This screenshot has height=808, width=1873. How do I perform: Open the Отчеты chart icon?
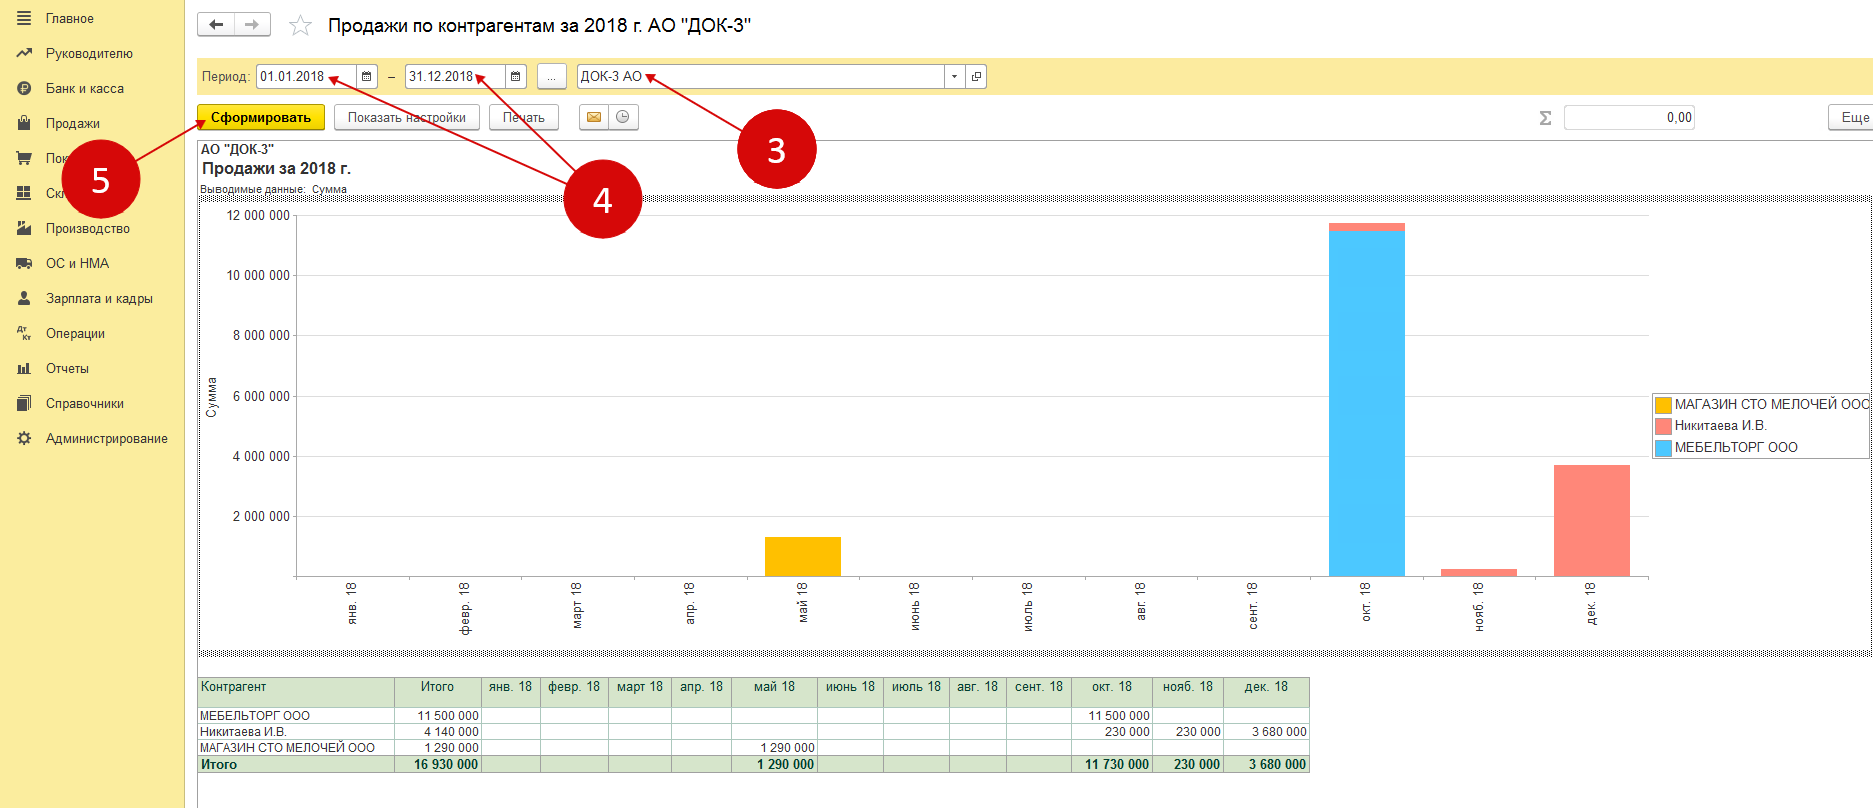point(24,368)
